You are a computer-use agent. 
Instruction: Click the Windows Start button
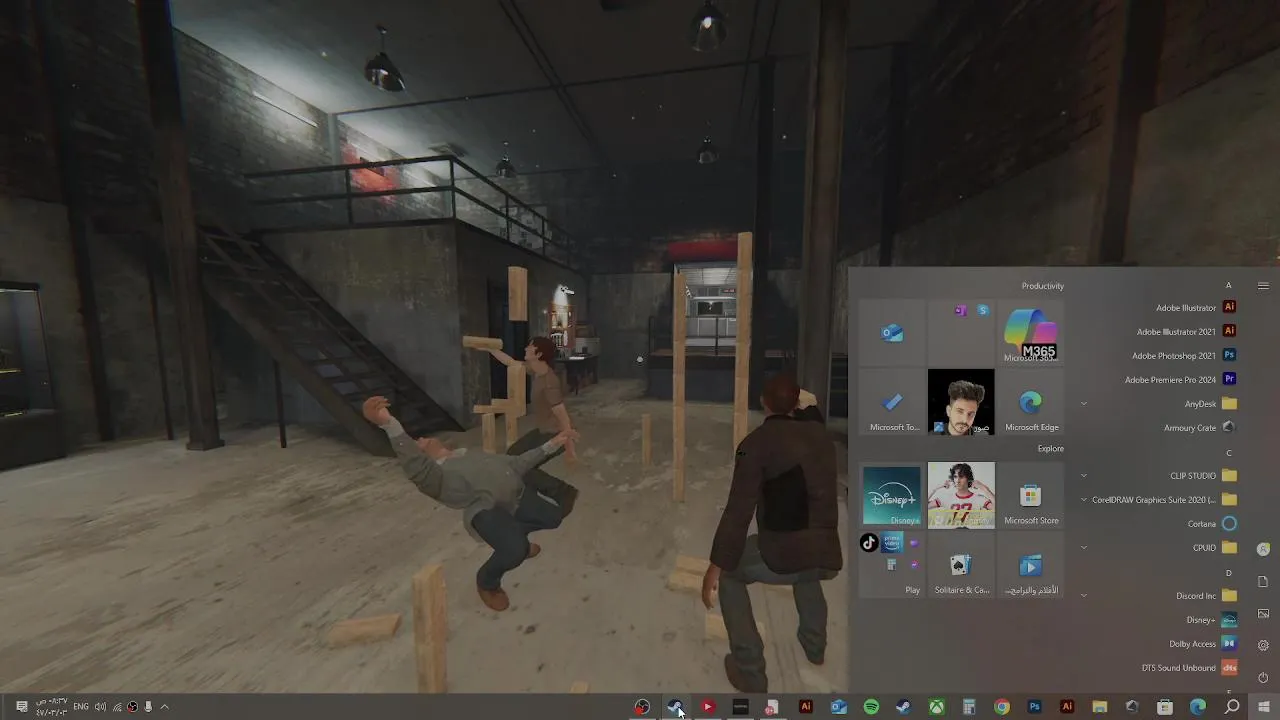click(1264, 707)
